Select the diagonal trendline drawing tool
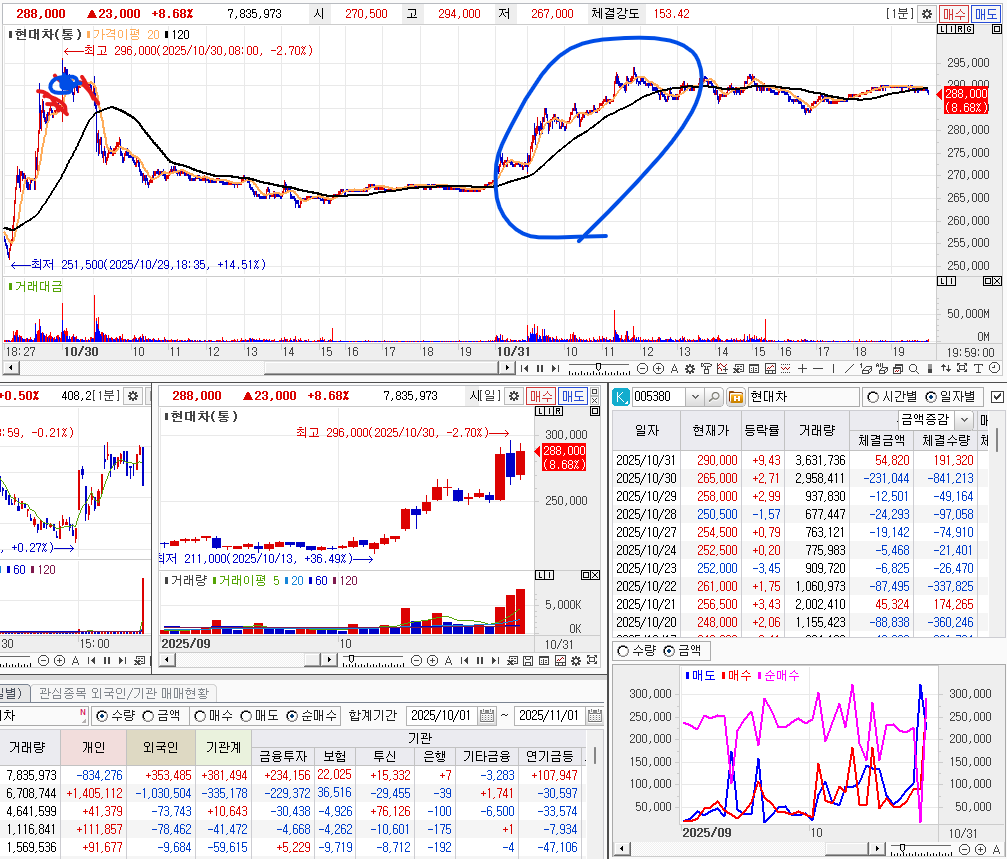 click(x=848, y=369)
